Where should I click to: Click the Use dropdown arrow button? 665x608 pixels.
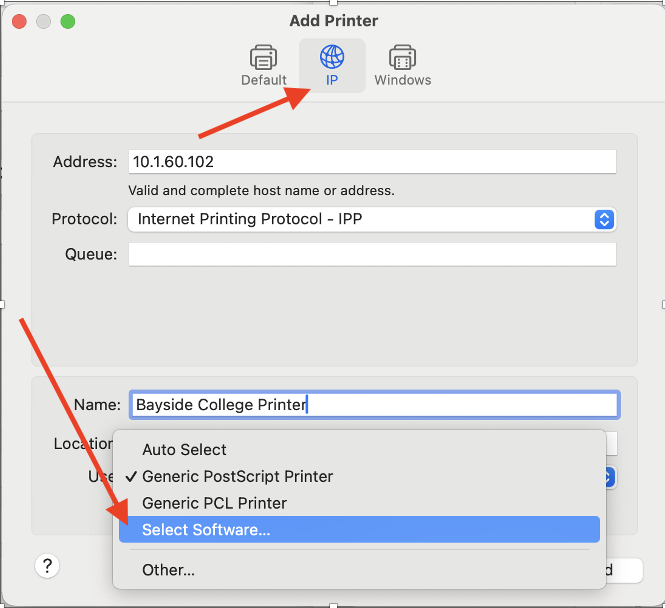point(609,477)
